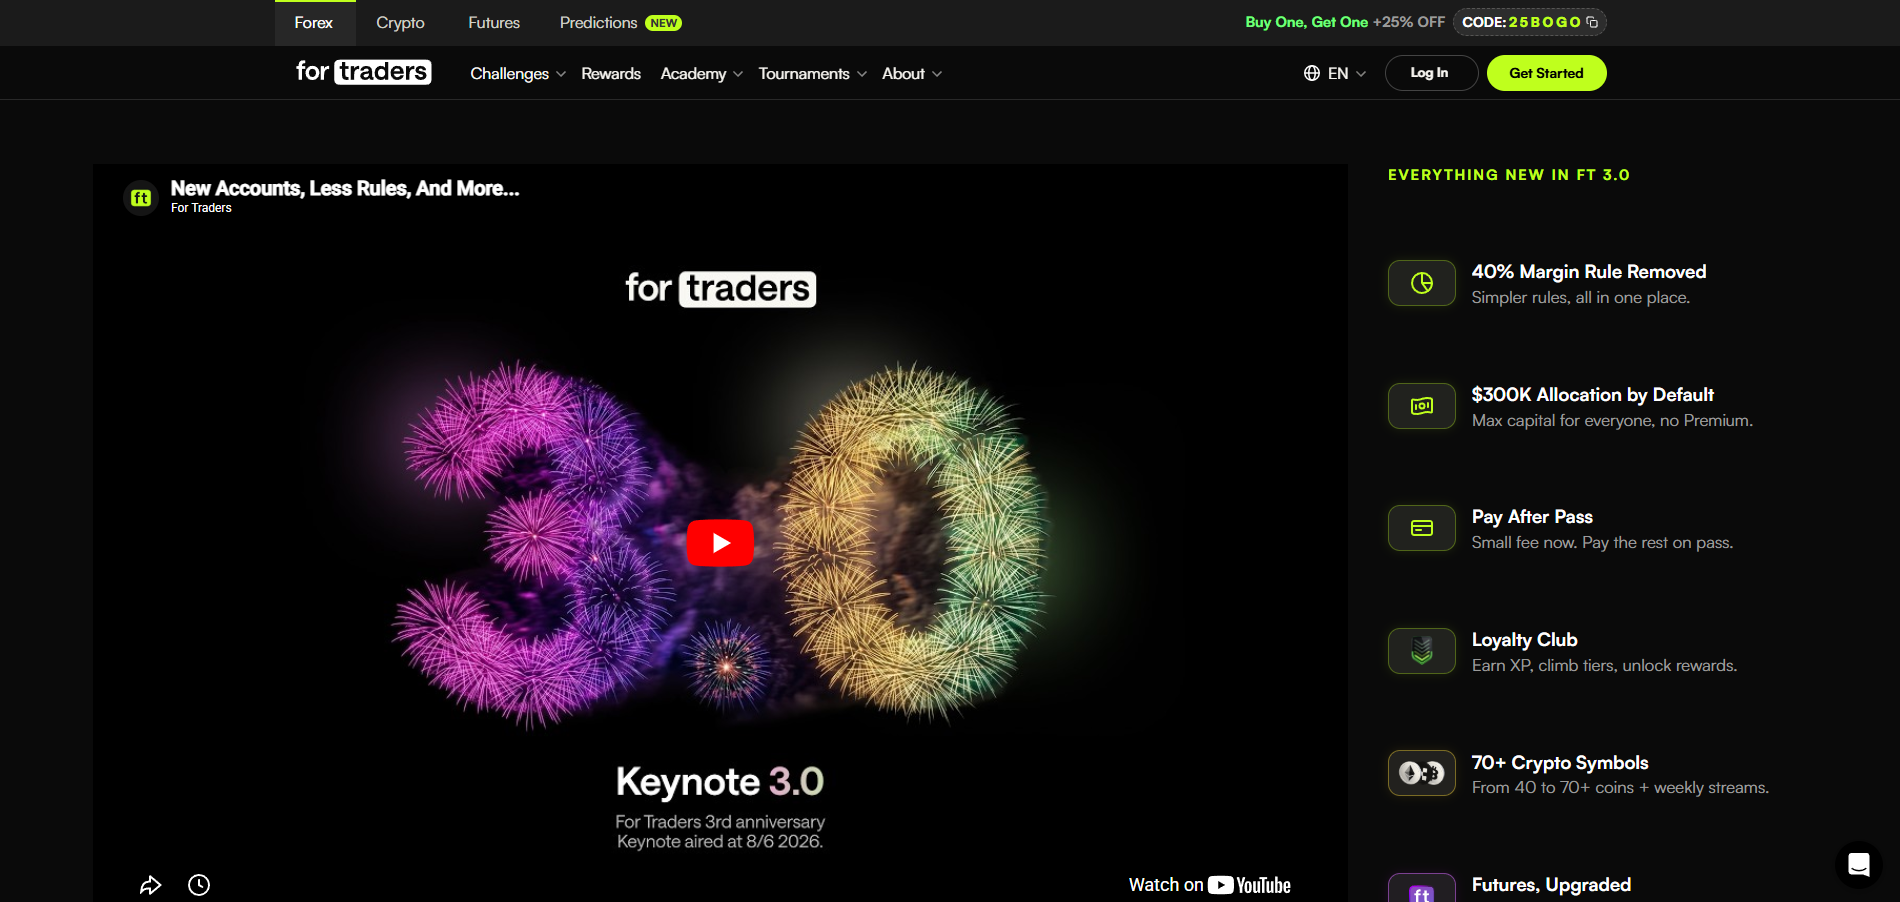Click the video share arrow icon

tap(150, 885)
